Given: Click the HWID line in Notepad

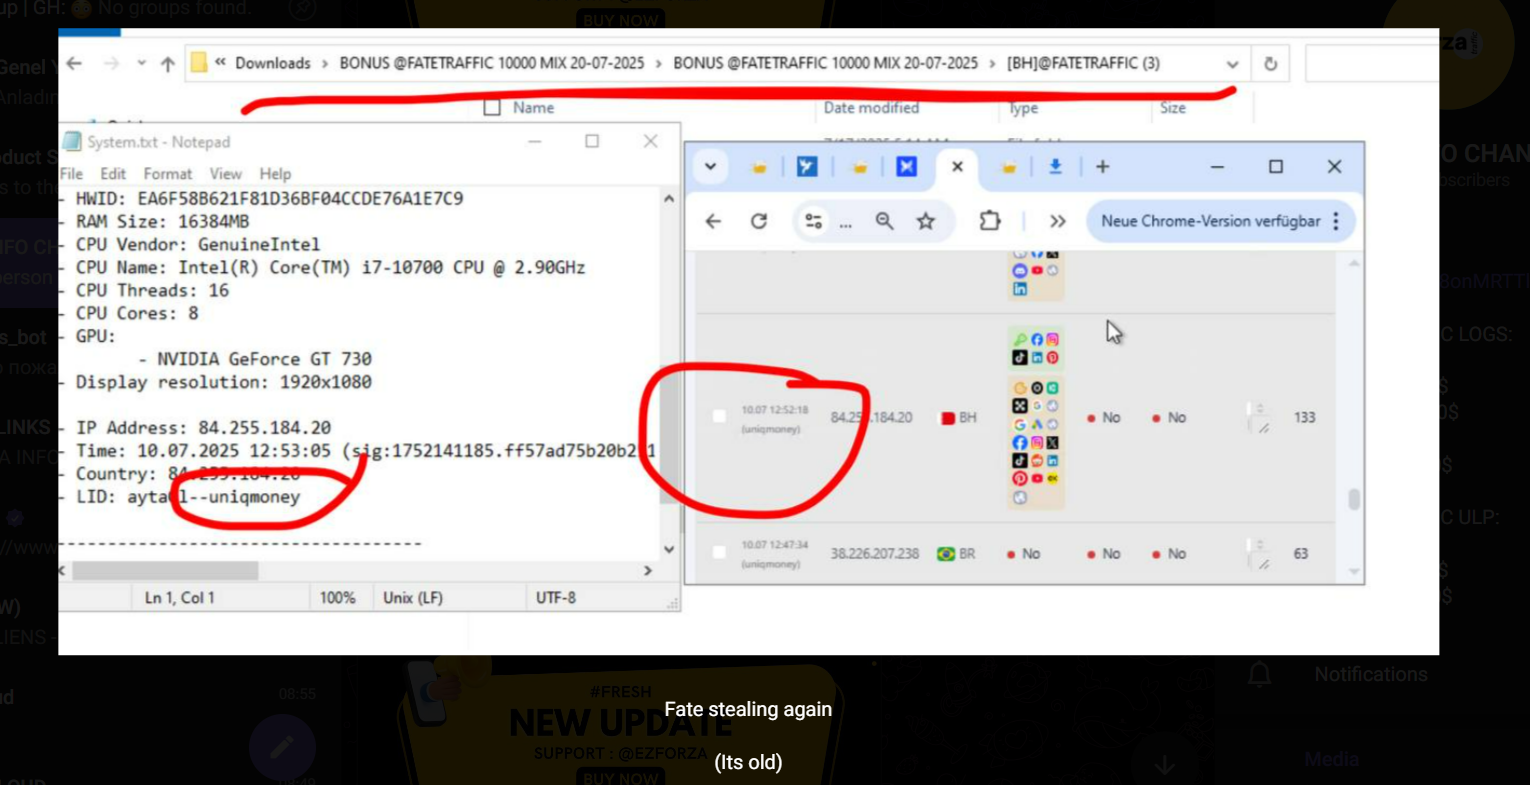Looking at the screenshot, I should (x=269, y=198).
